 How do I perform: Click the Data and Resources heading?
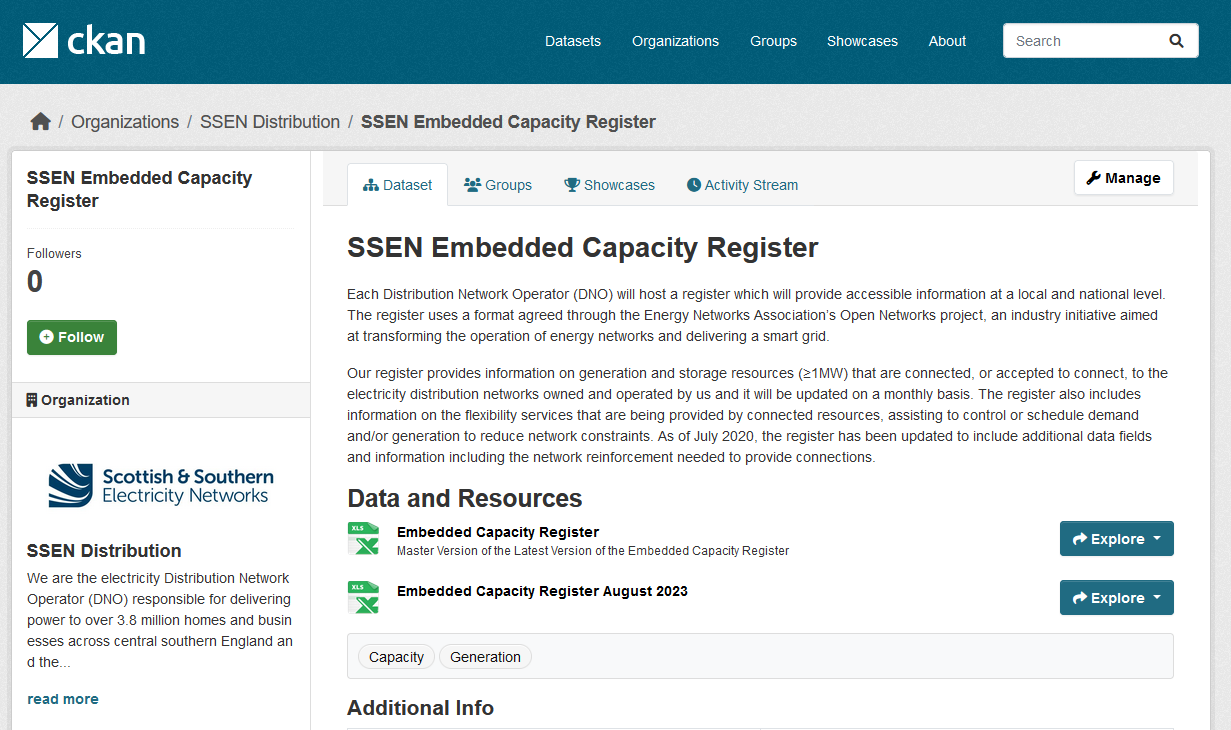point(465,498)
